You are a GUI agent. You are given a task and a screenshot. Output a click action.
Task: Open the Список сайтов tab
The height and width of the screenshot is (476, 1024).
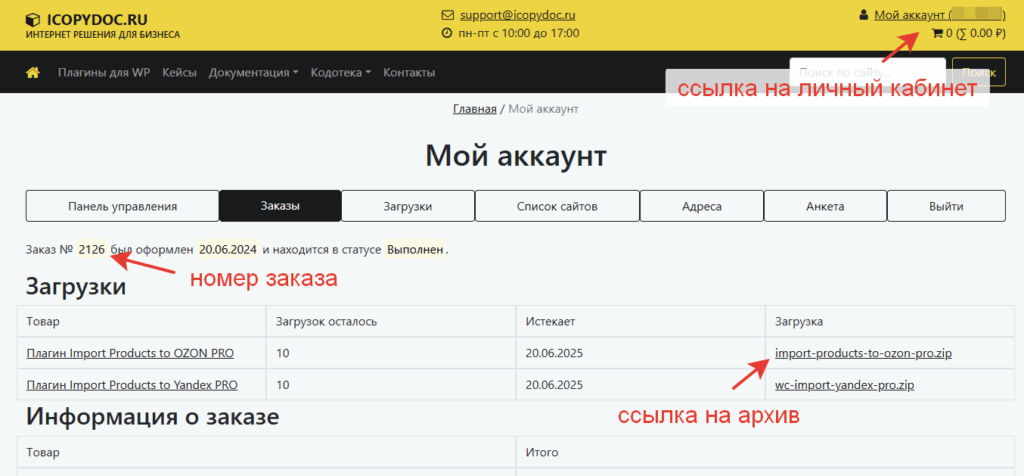coord(557,206)
